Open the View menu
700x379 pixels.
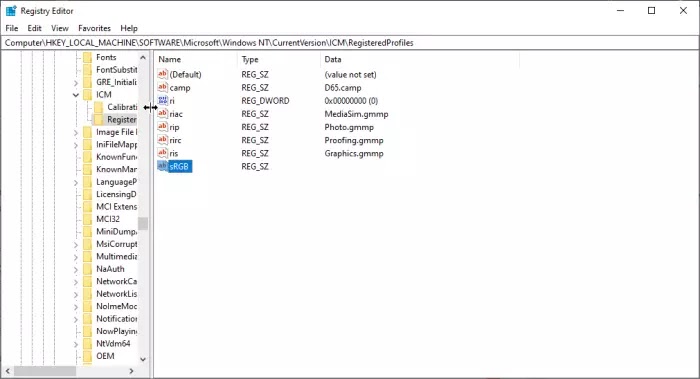[x=60, y=28]
